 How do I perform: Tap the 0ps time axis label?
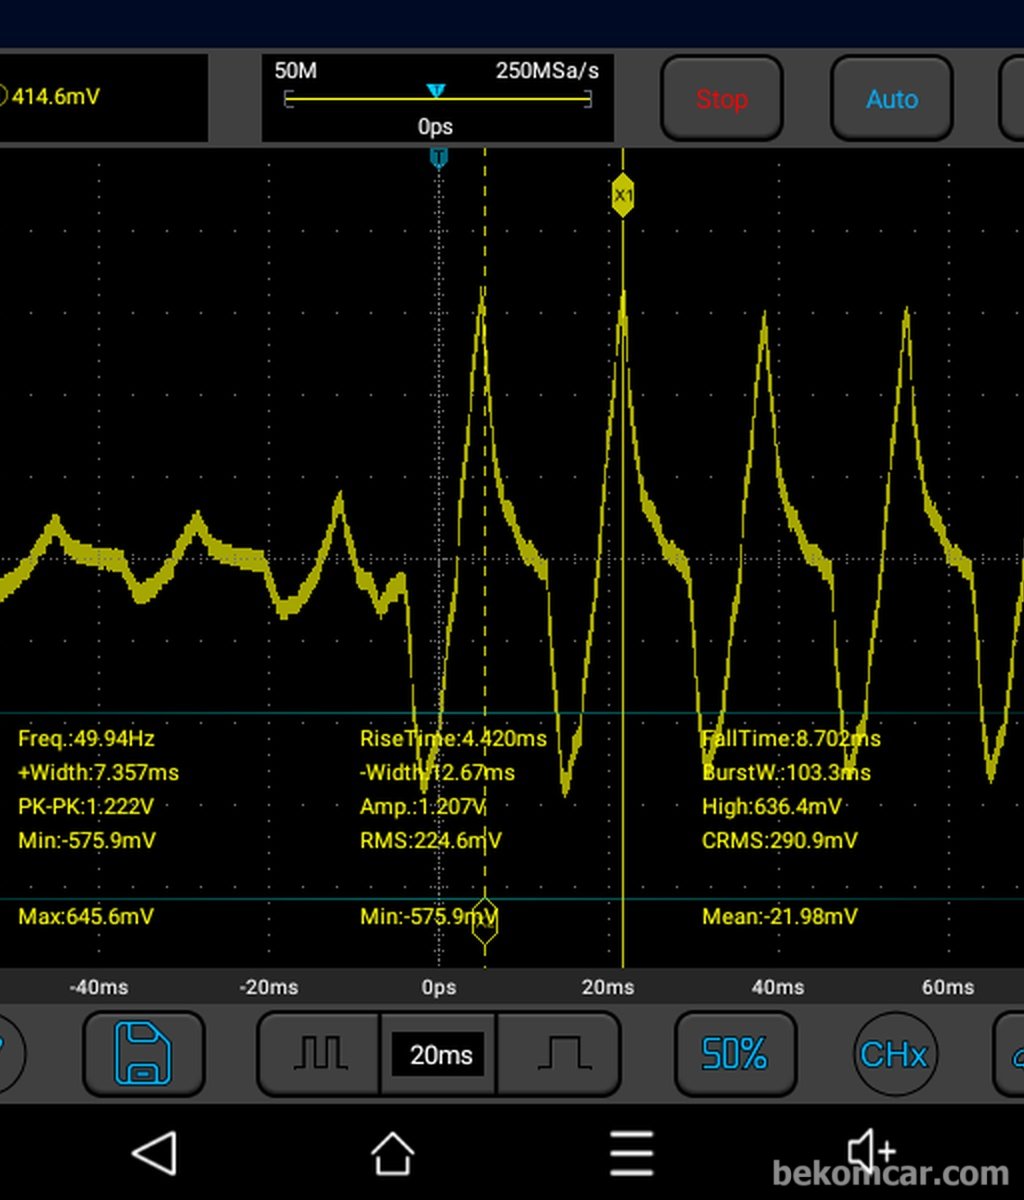tap(439, 987)
